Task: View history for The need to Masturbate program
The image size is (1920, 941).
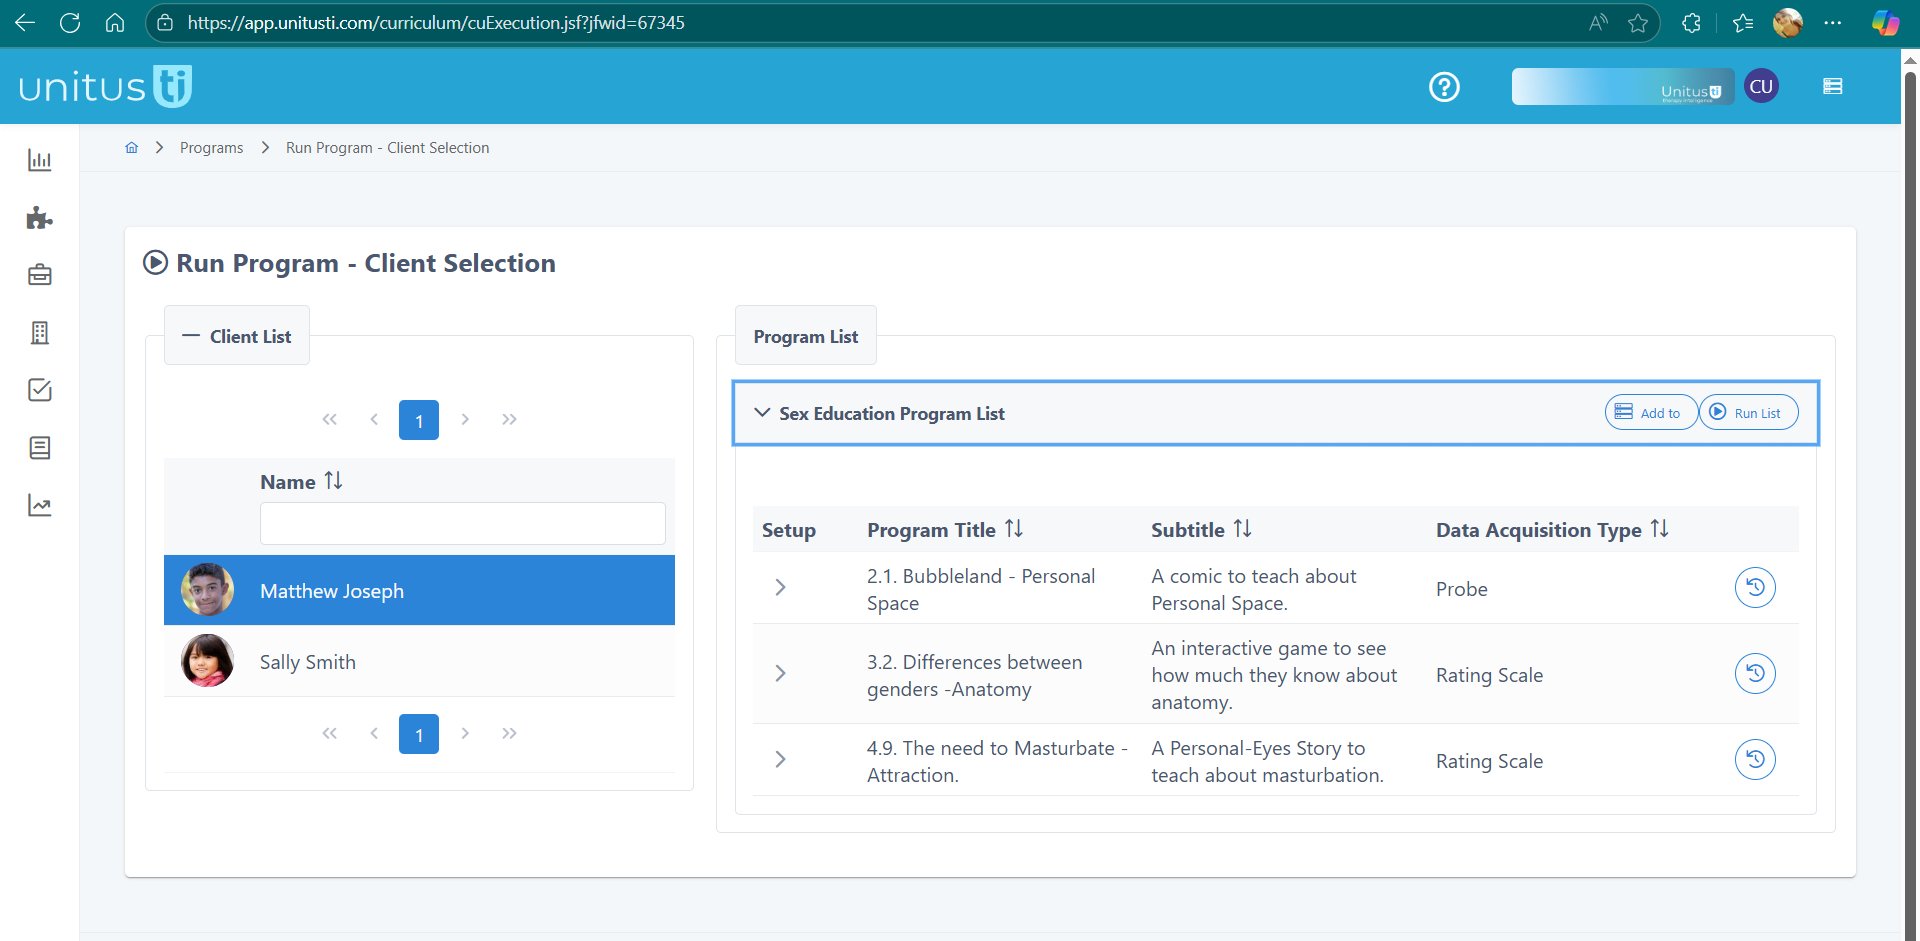Action: point(1755,759)
